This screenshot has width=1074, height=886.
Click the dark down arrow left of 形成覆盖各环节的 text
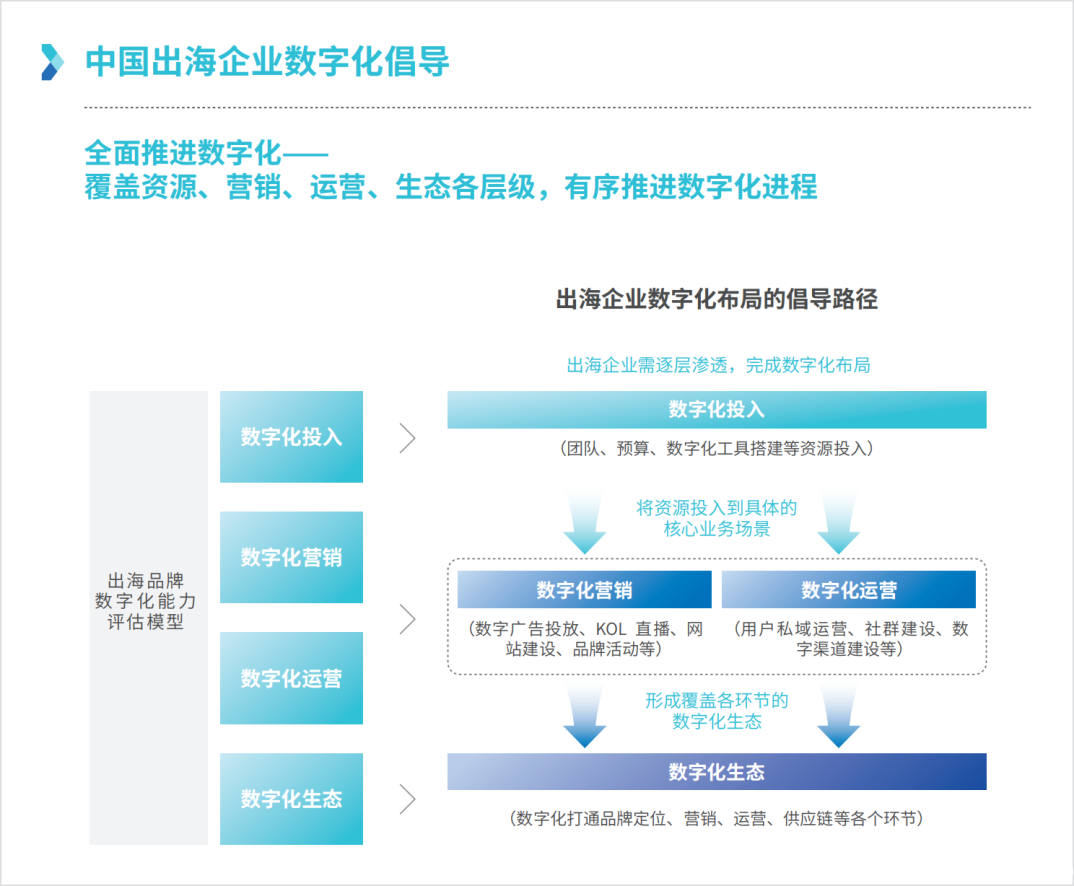585,718
